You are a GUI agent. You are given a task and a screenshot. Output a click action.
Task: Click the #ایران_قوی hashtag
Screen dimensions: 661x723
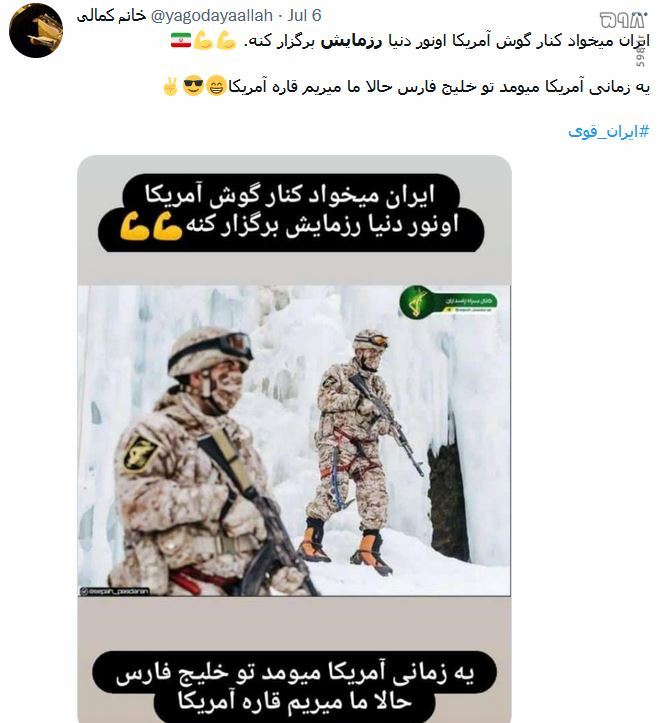[x=608, y=132]
